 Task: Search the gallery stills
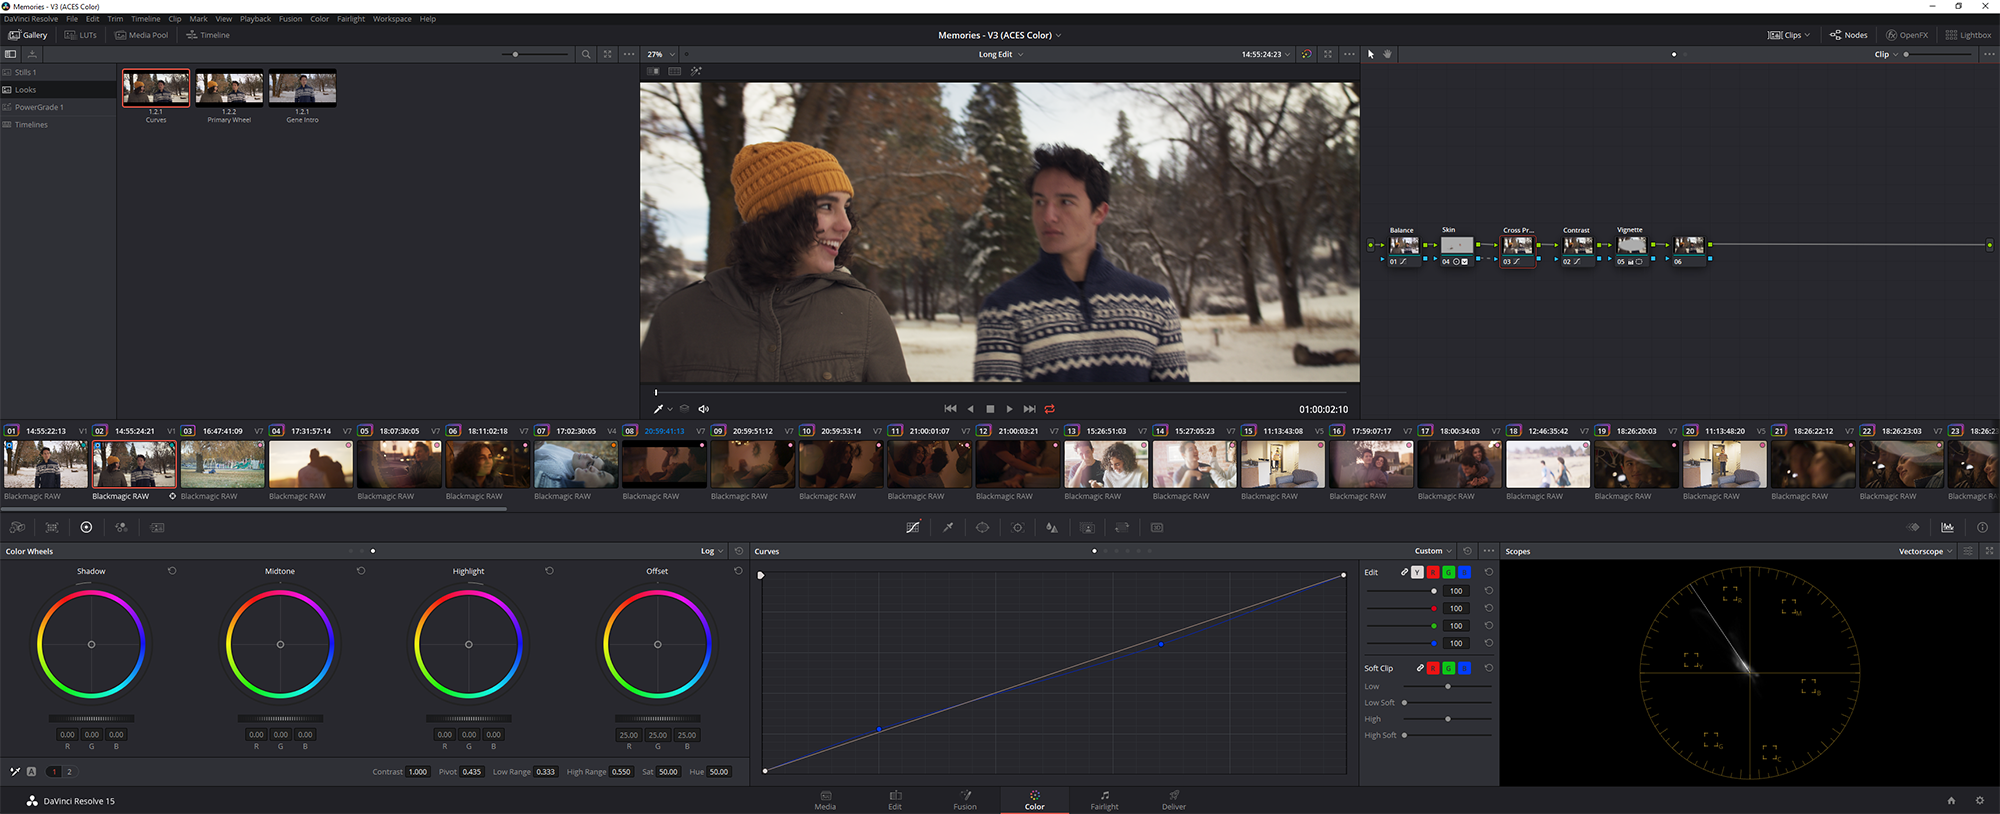coord(586,54)
